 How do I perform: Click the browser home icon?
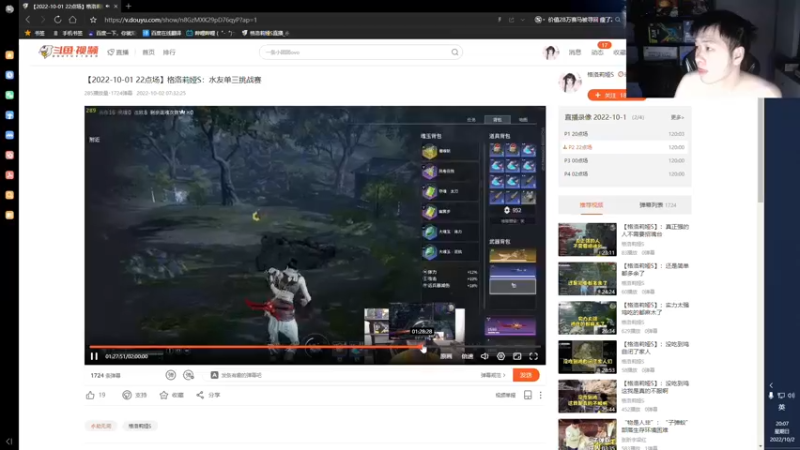(x=72, y=19)
